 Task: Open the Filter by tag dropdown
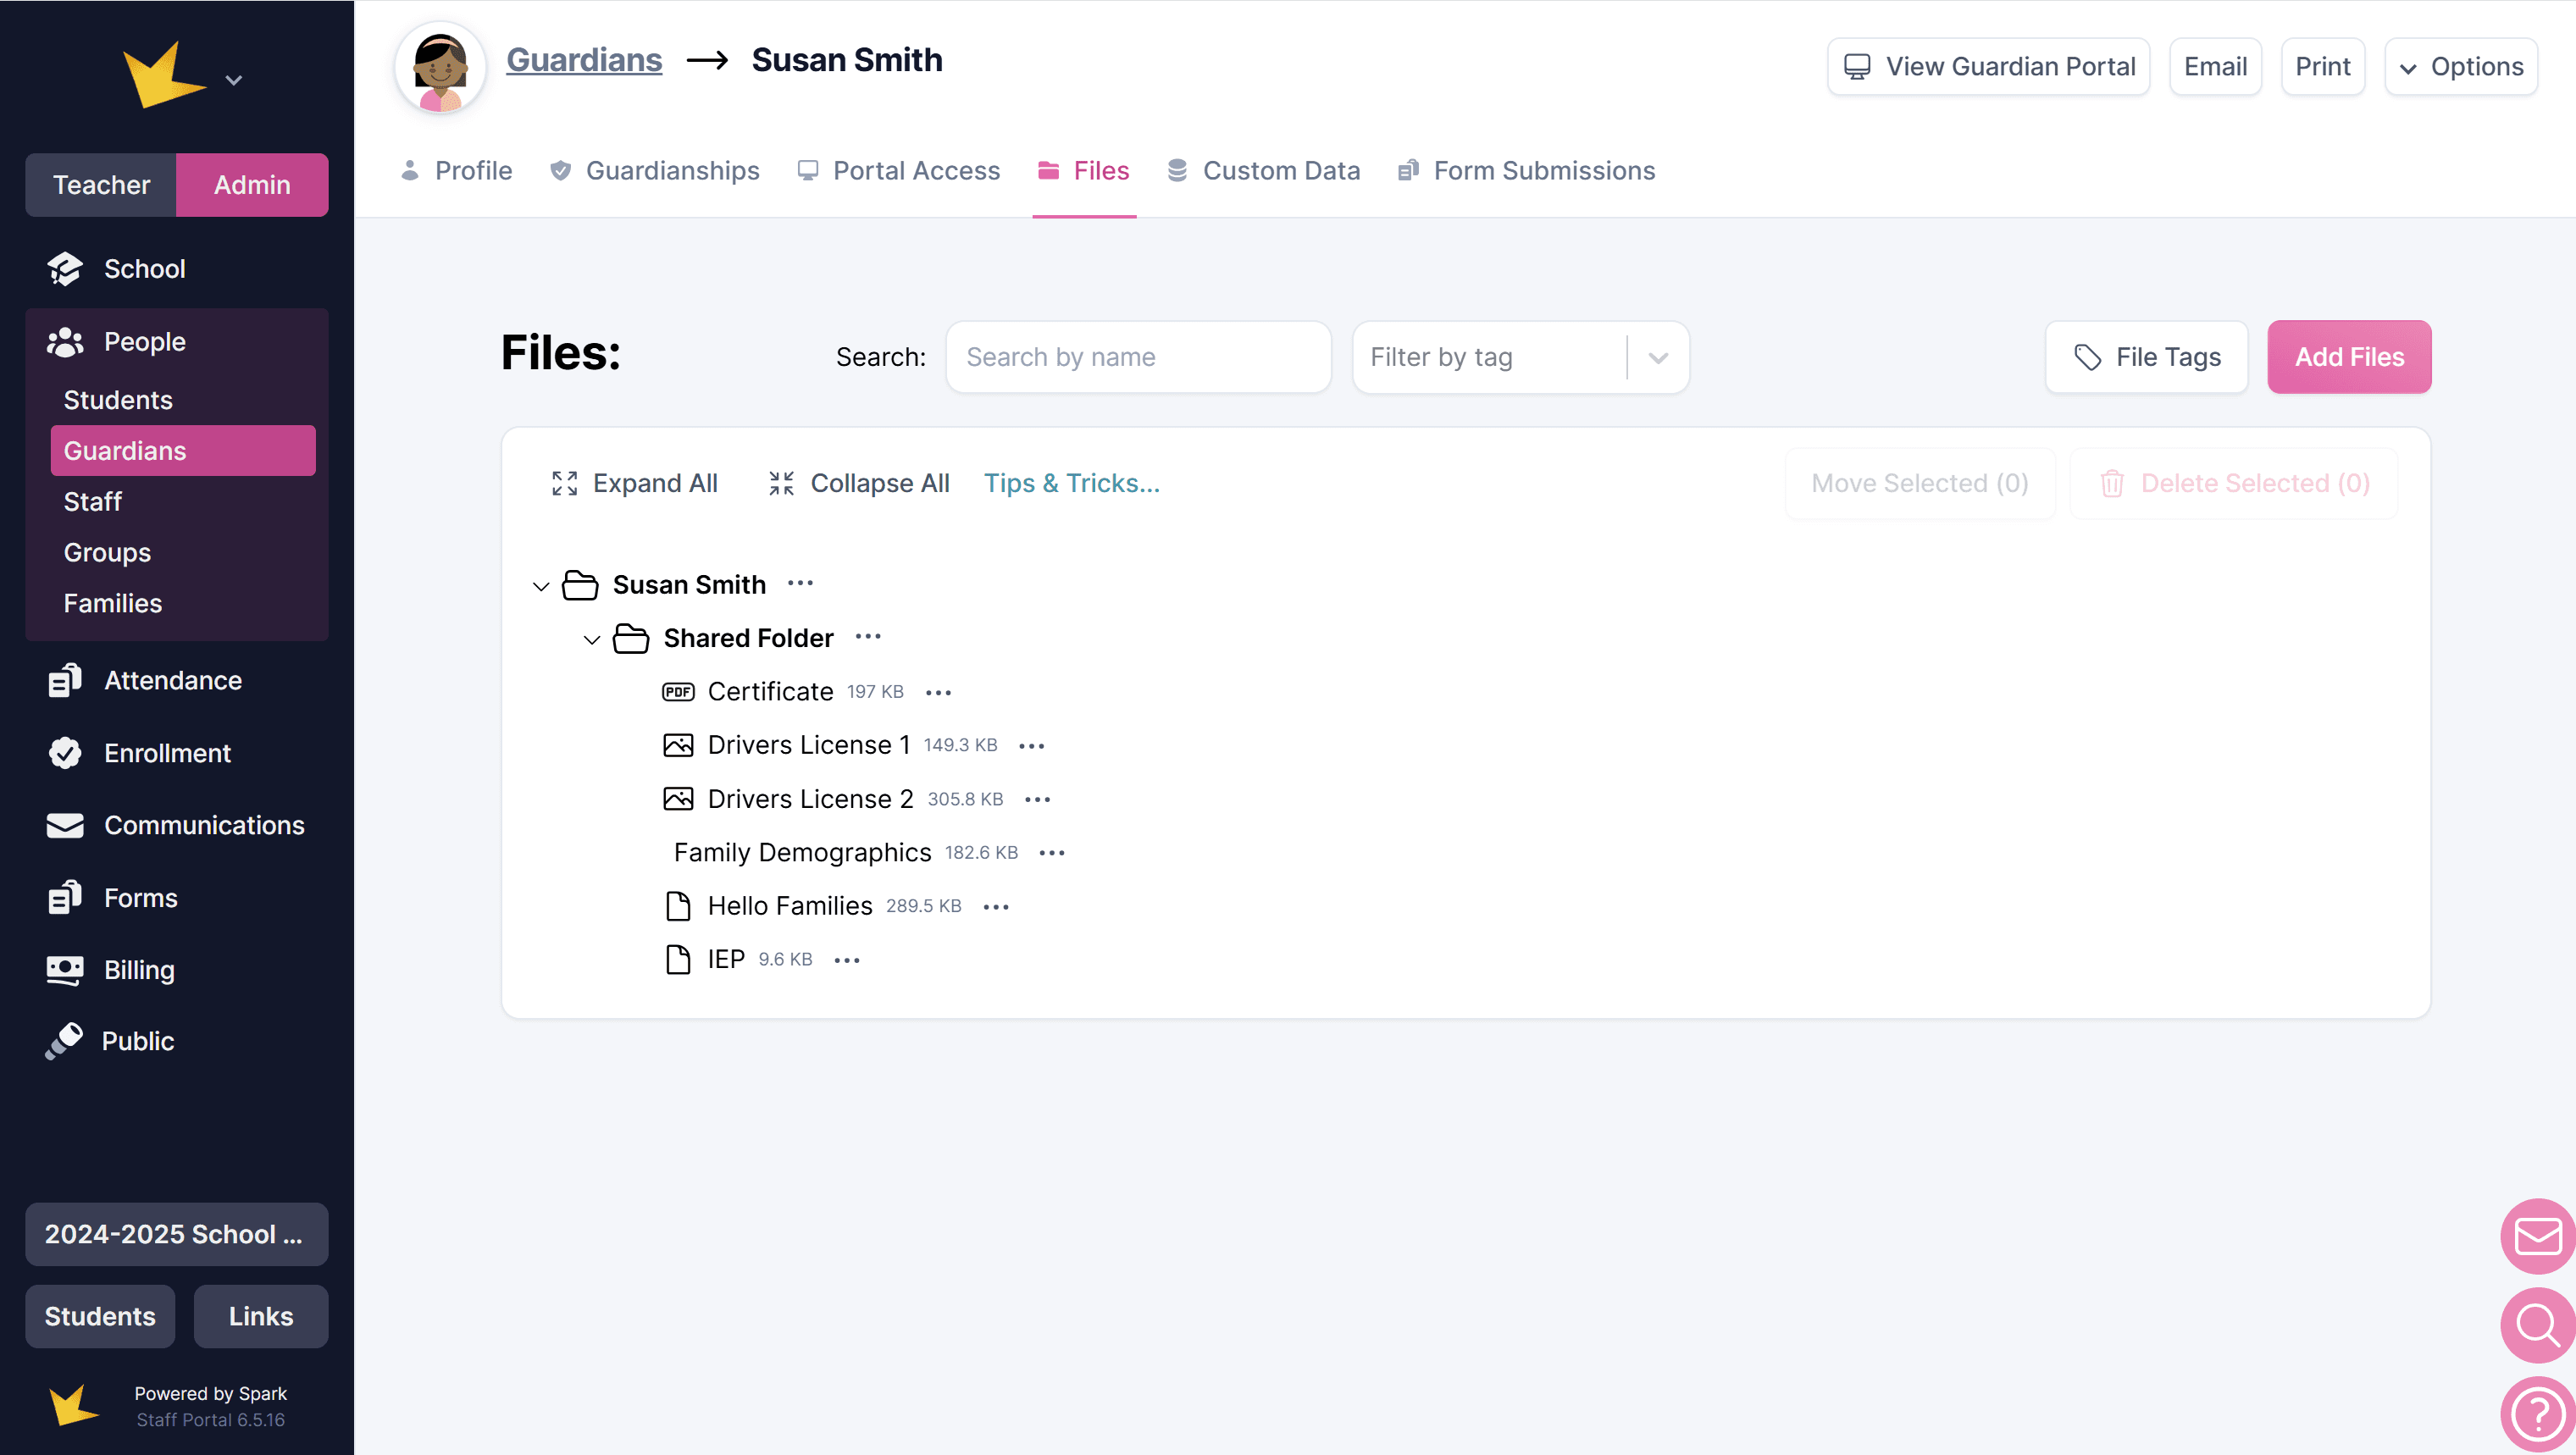1520,357
